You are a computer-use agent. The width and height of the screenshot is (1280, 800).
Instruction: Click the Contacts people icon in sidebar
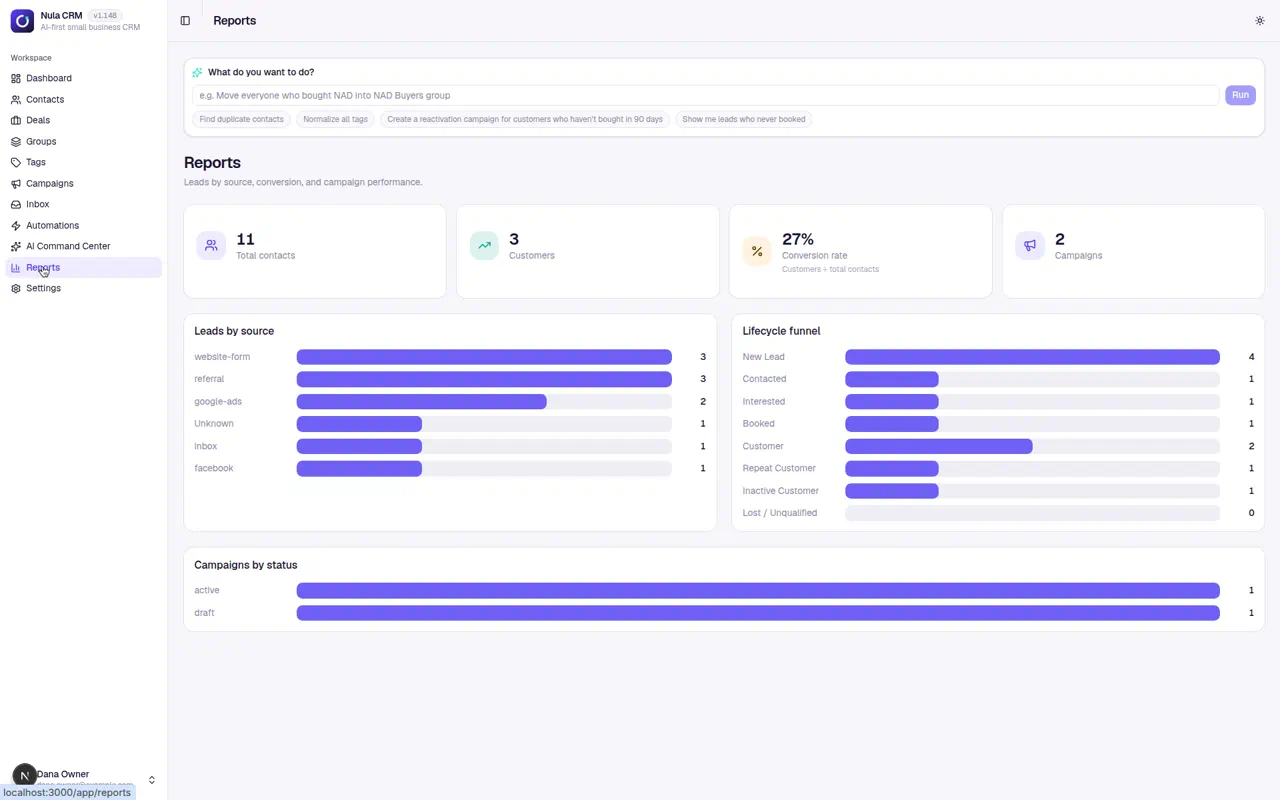(x=16, y=100)
